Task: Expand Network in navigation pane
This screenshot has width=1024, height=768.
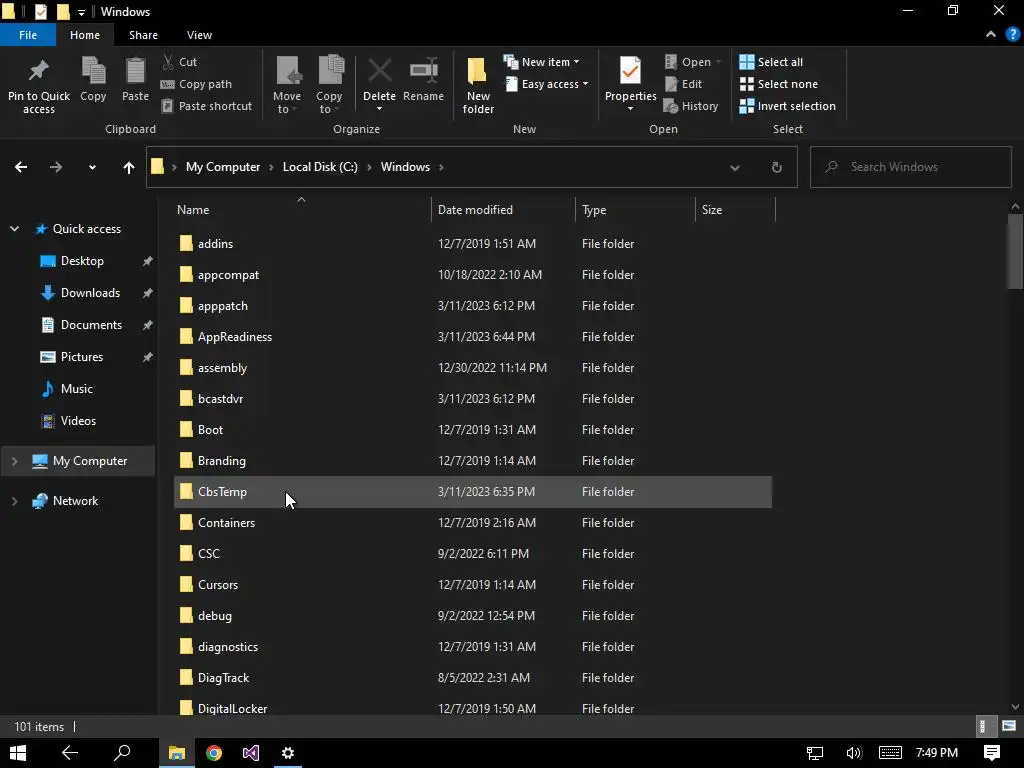Action: click(x=14, y=501)
